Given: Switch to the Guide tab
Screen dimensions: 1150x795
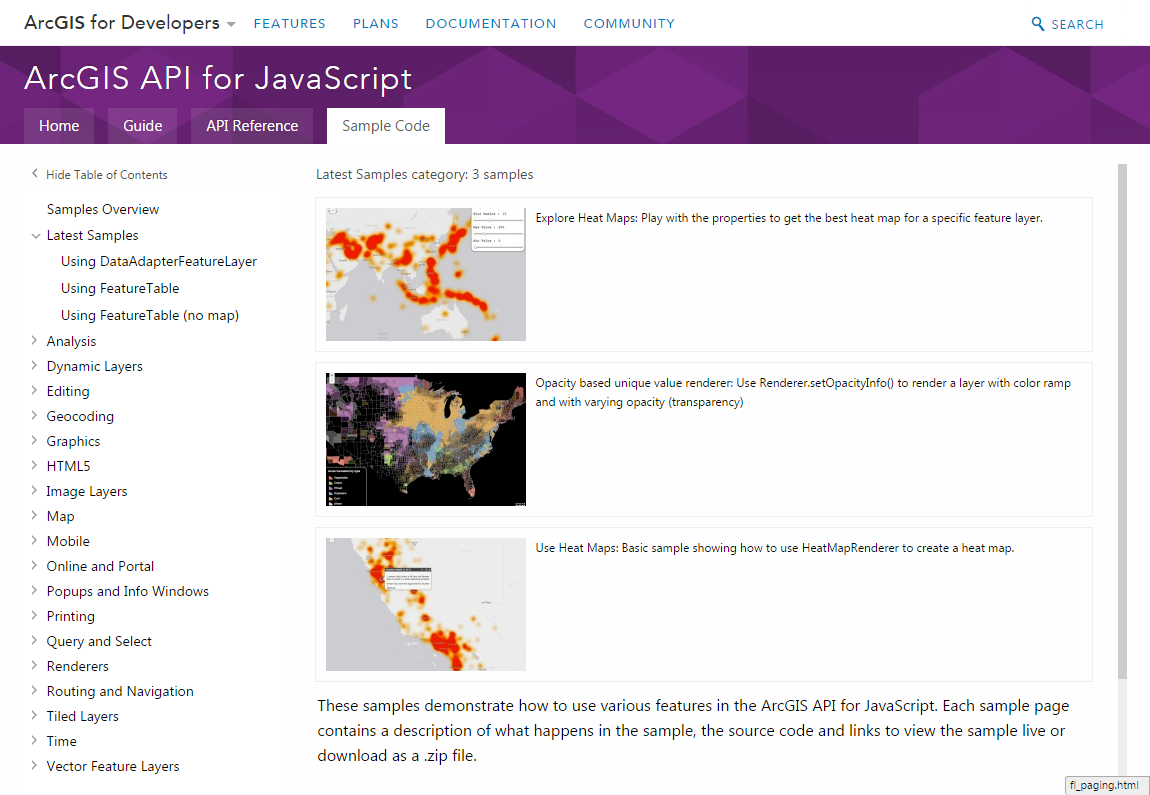Looking at the screenshot, I should tap(142, 126).
